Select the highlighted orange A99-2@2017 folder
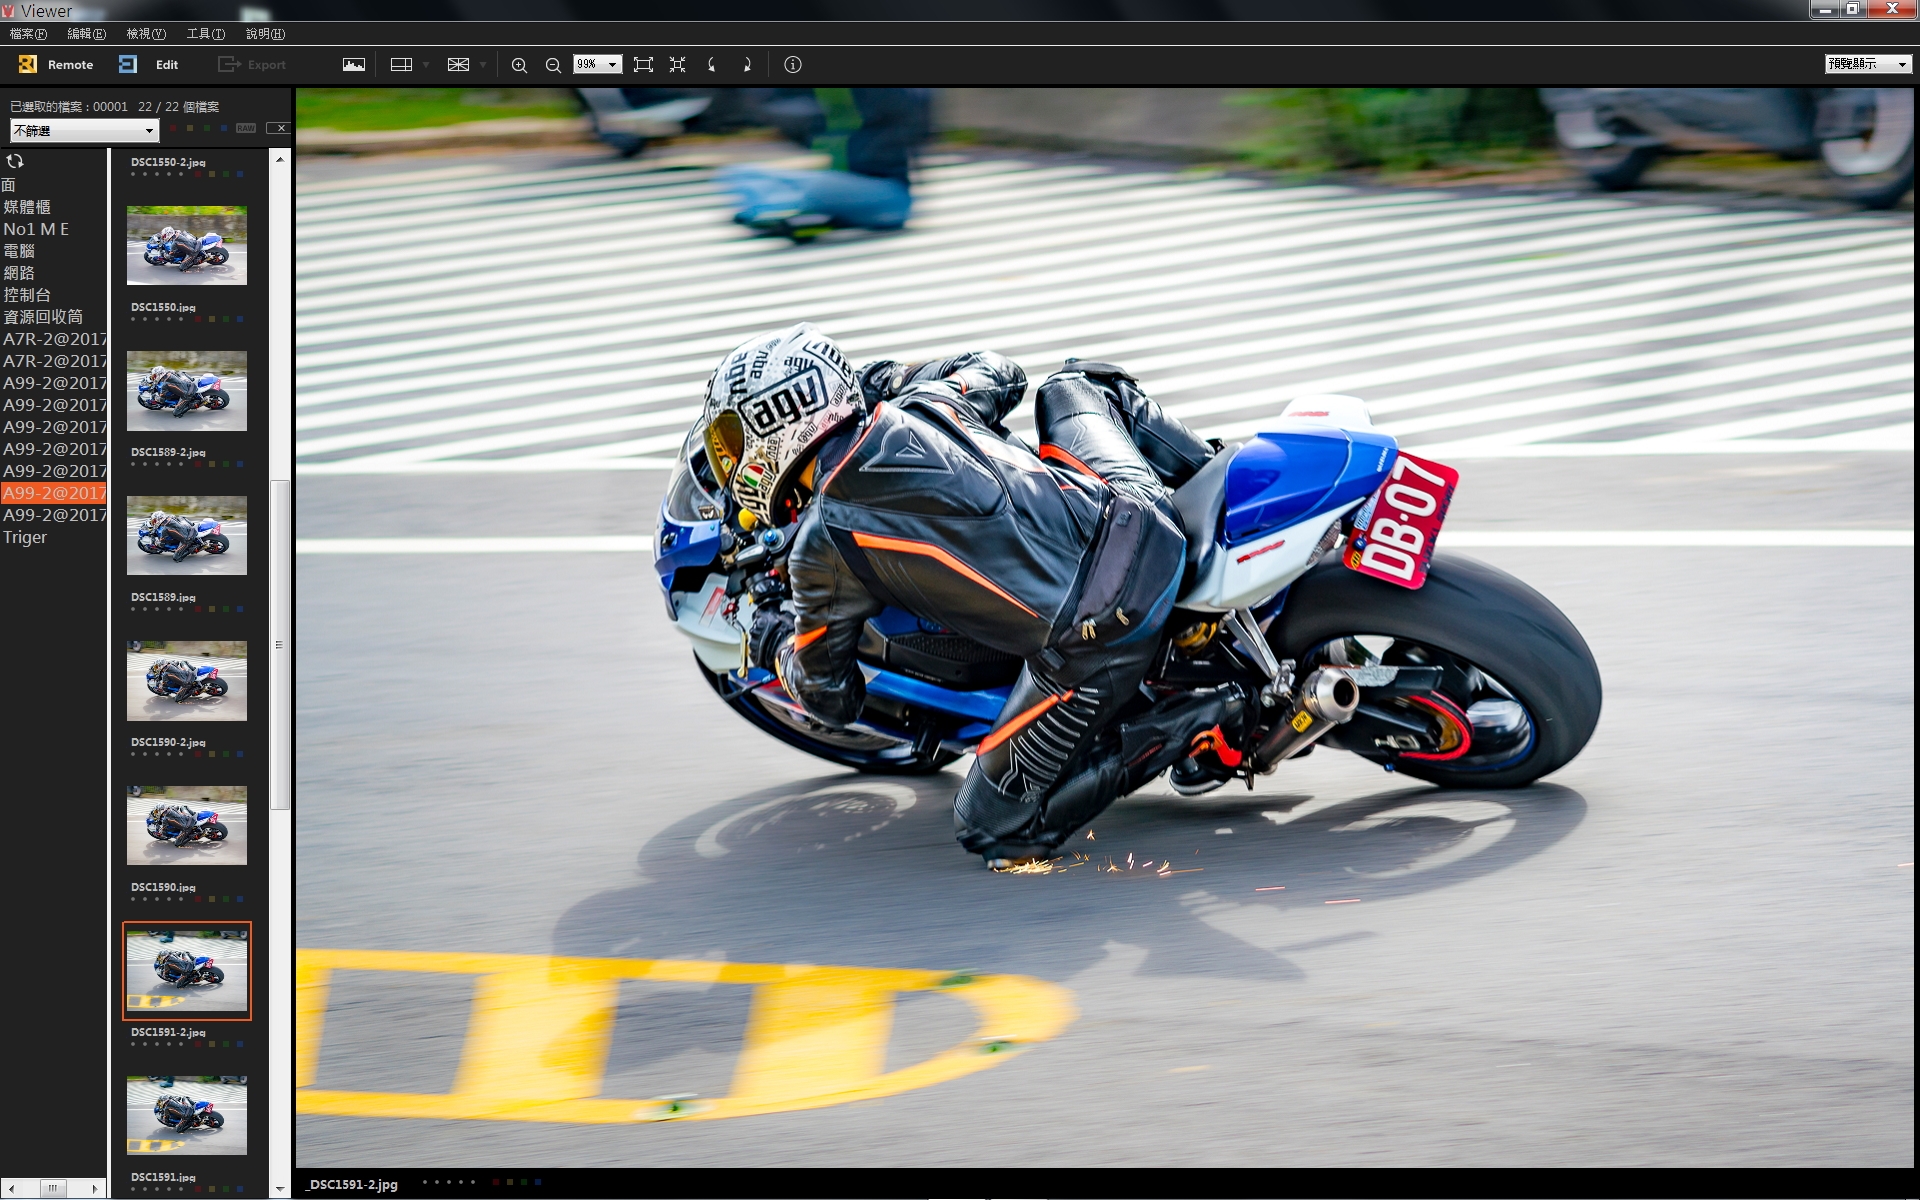Viewport: 1920px width, 1200px height. 54,493
